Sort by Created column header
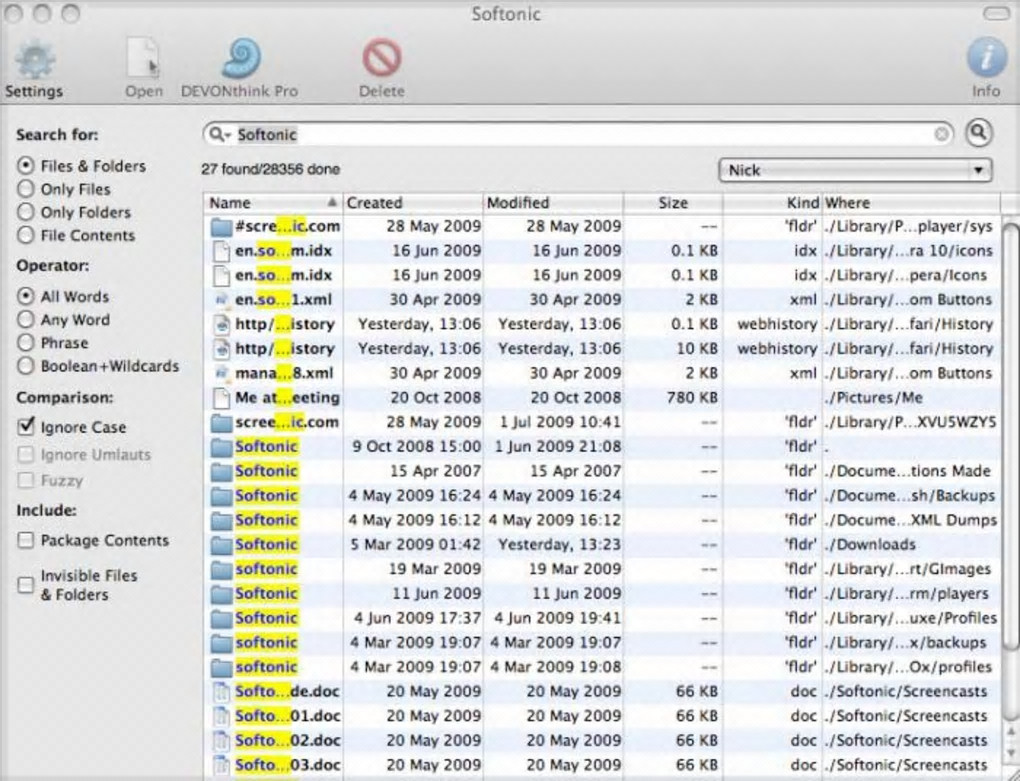 (x=413, y=203)
